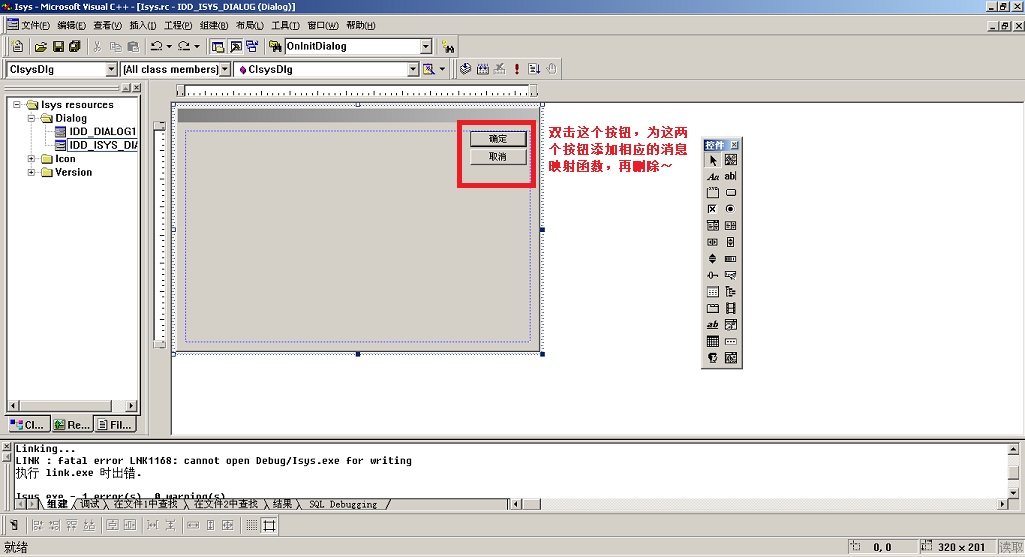Open the 布局(L) menu

(250, 25)
